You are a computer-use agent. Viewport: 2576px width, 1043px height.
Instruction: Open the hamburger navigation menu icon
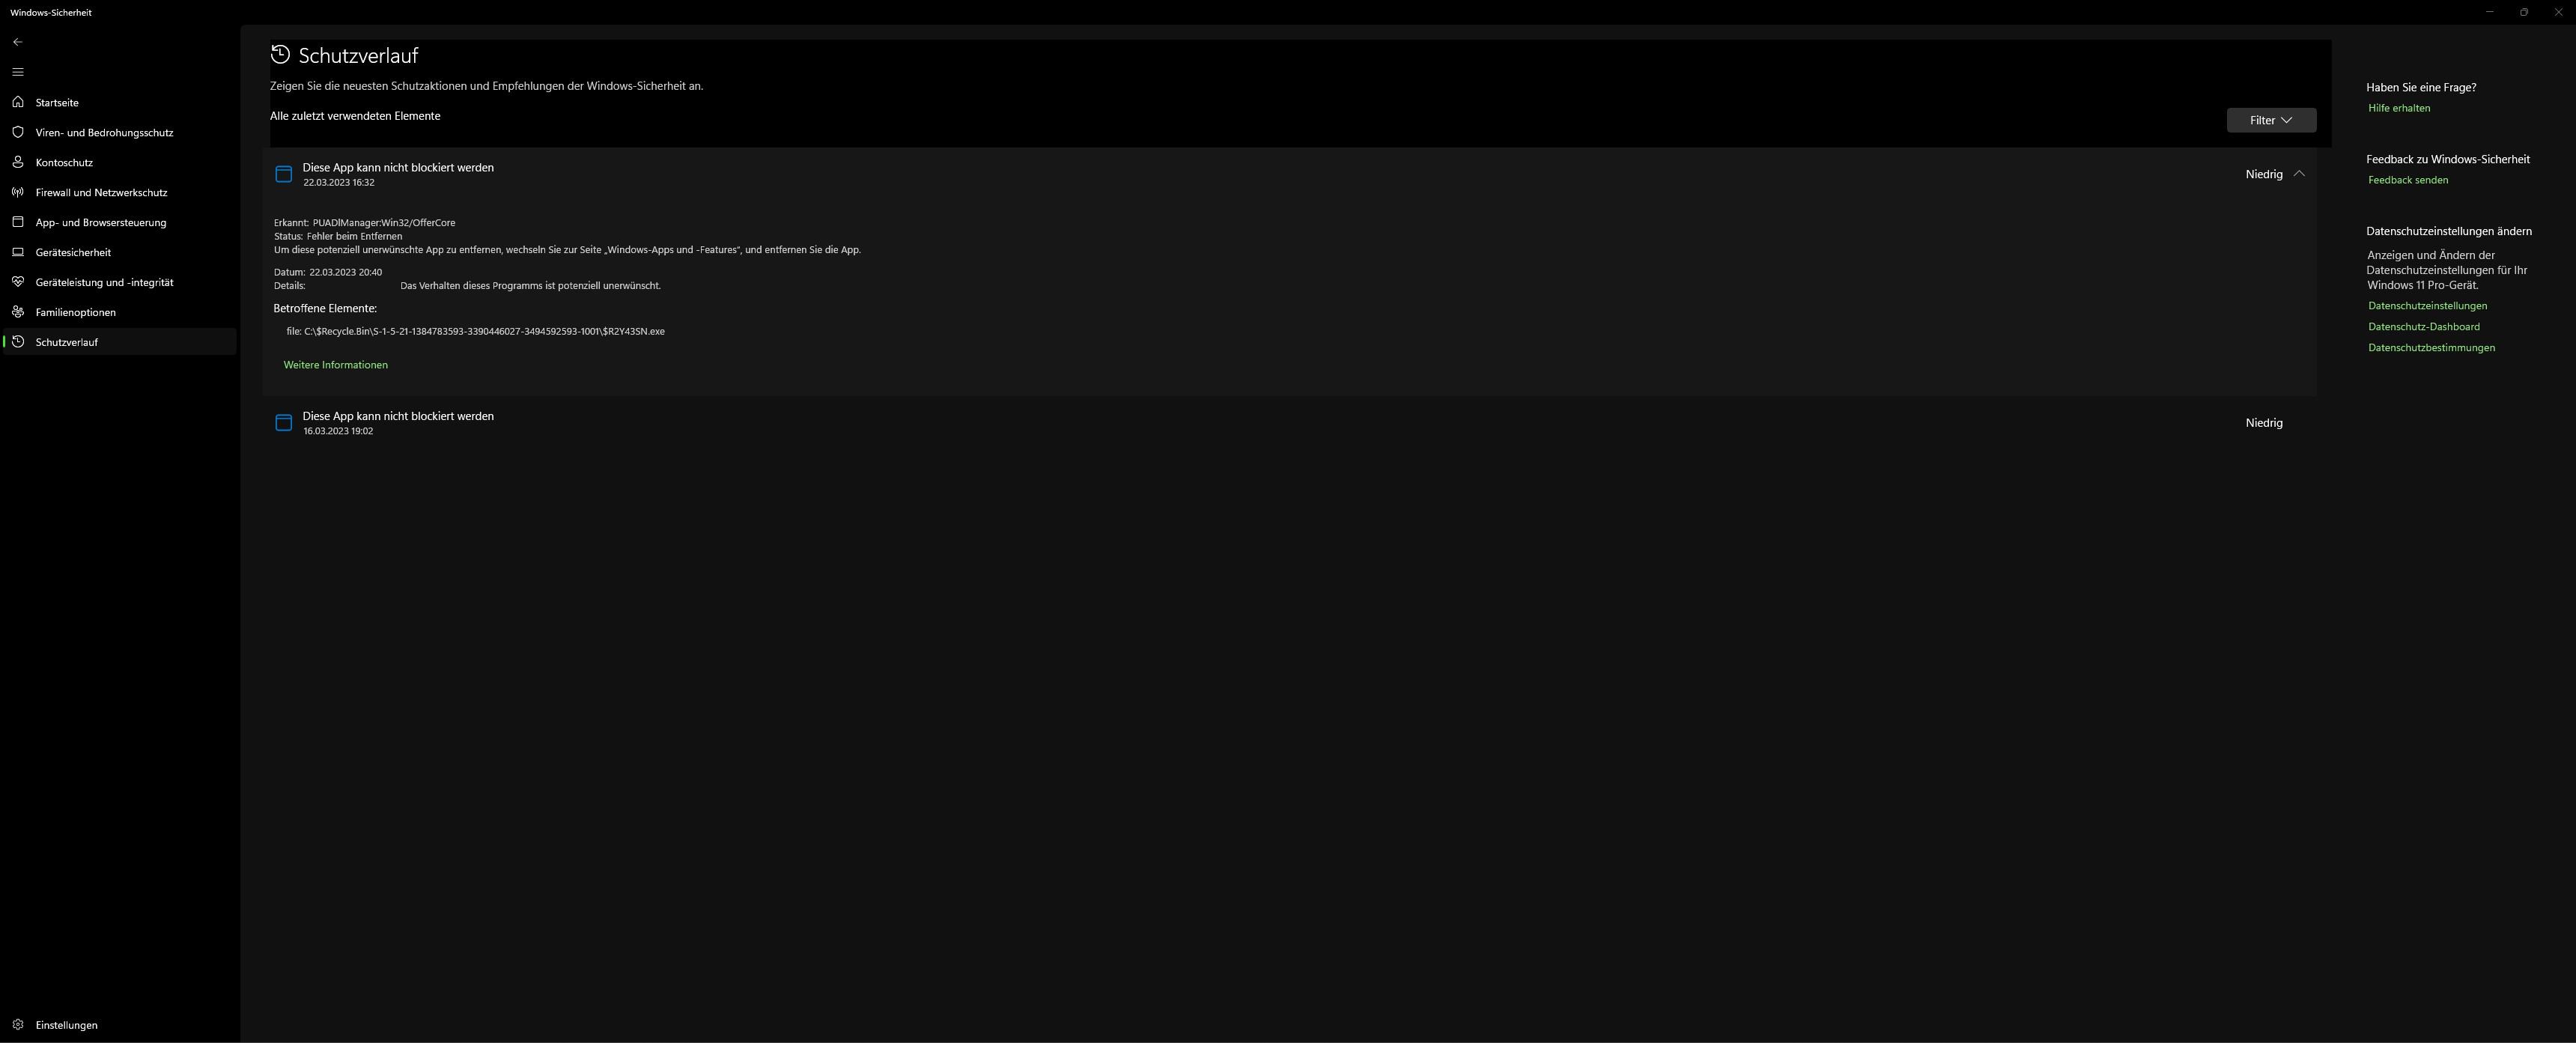click(x=18, y=72)
